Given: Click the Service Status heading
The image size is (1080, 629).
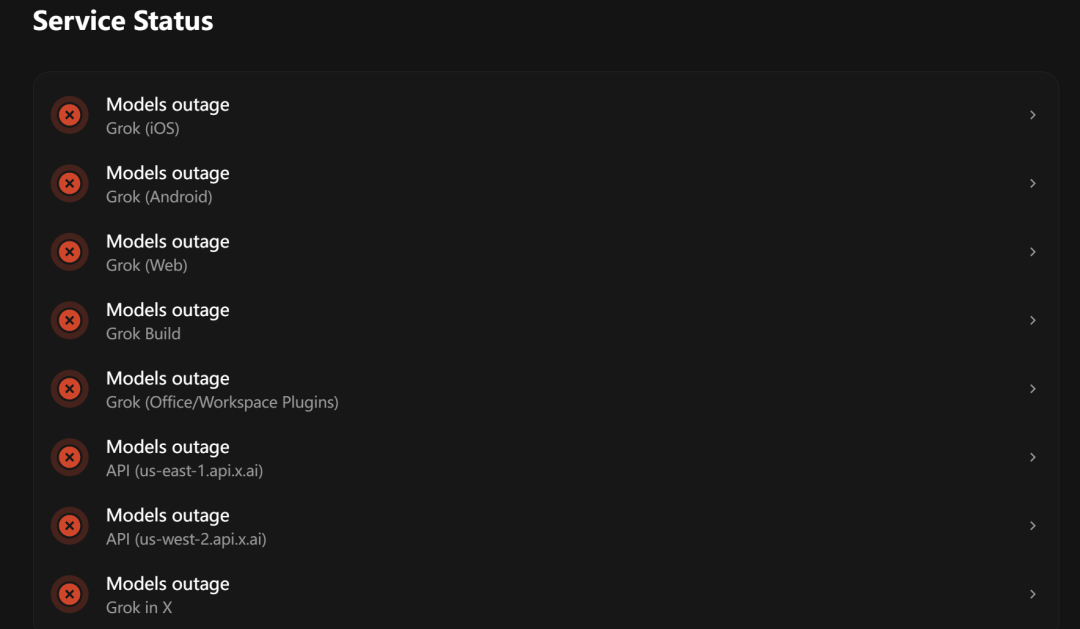Looking at the screenshot, I should point(123,21).
